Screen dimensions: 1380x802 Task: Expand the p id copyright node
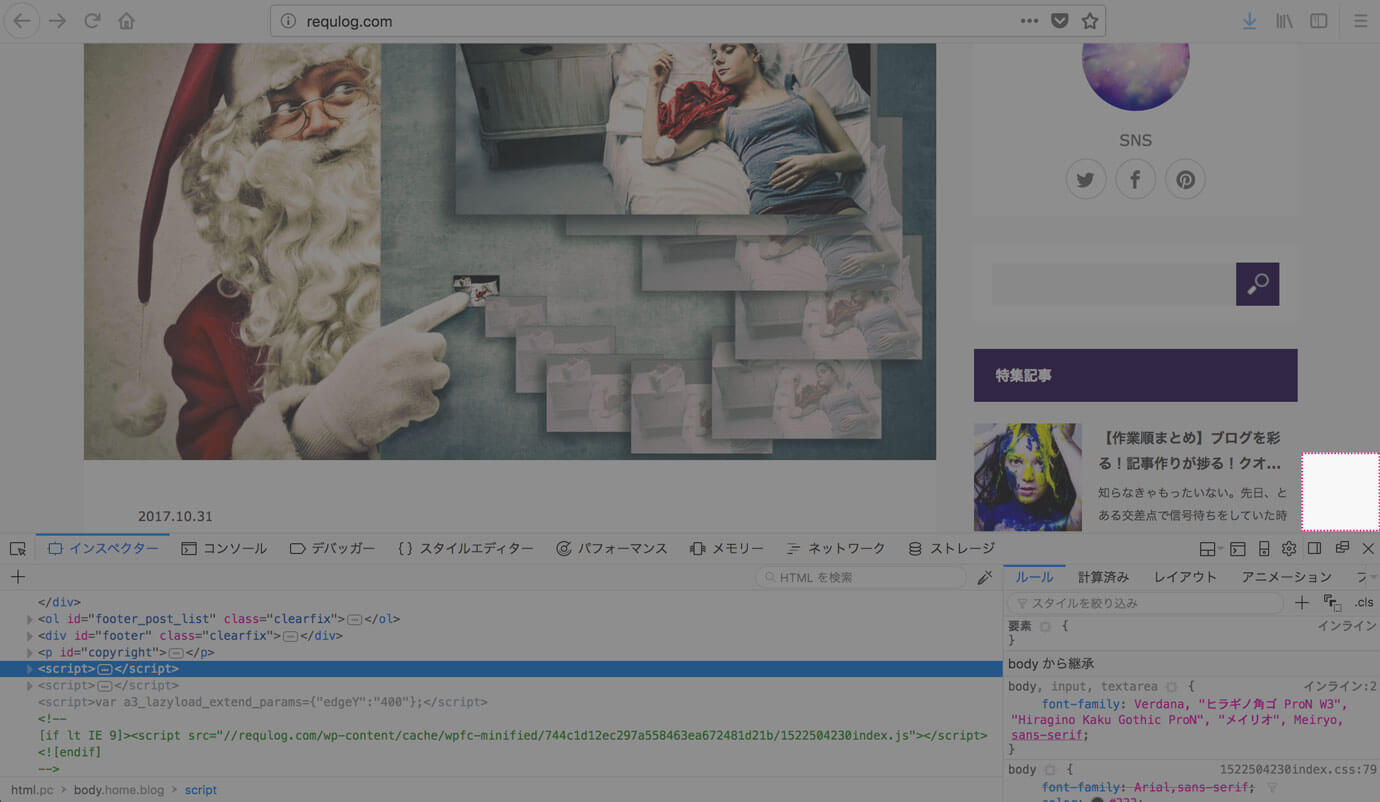click(30, 653)
